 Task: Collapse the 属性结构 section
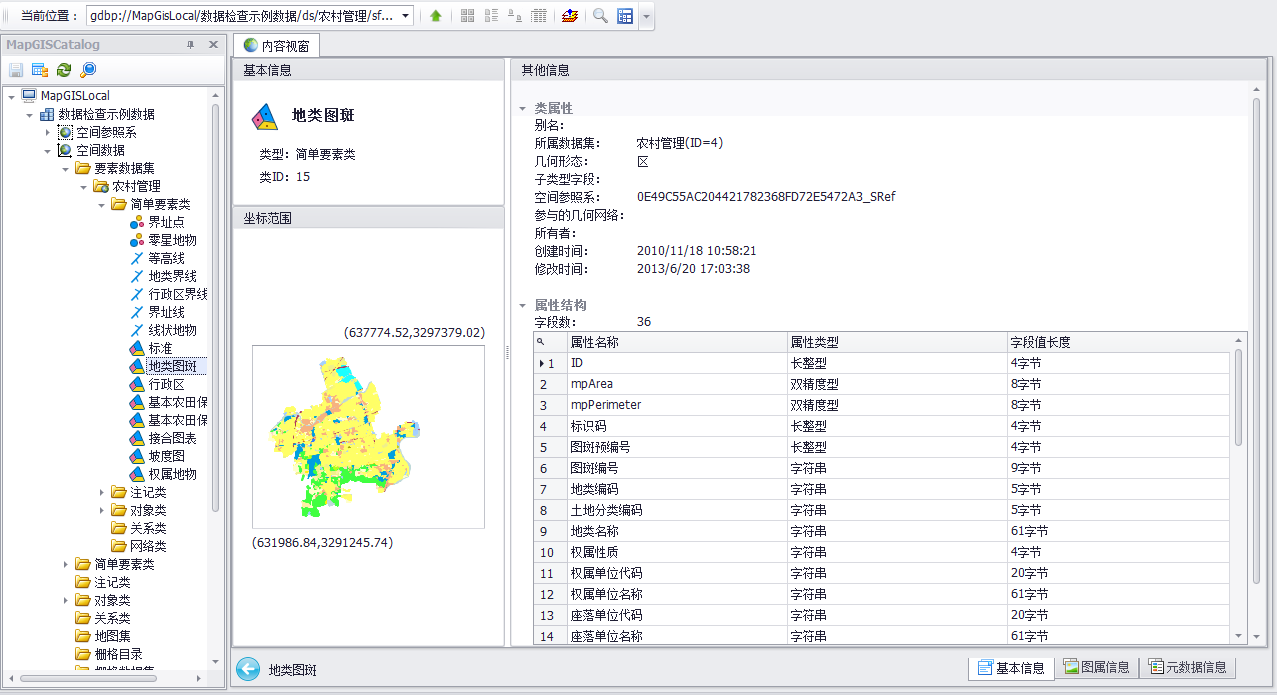click(521, 305)
